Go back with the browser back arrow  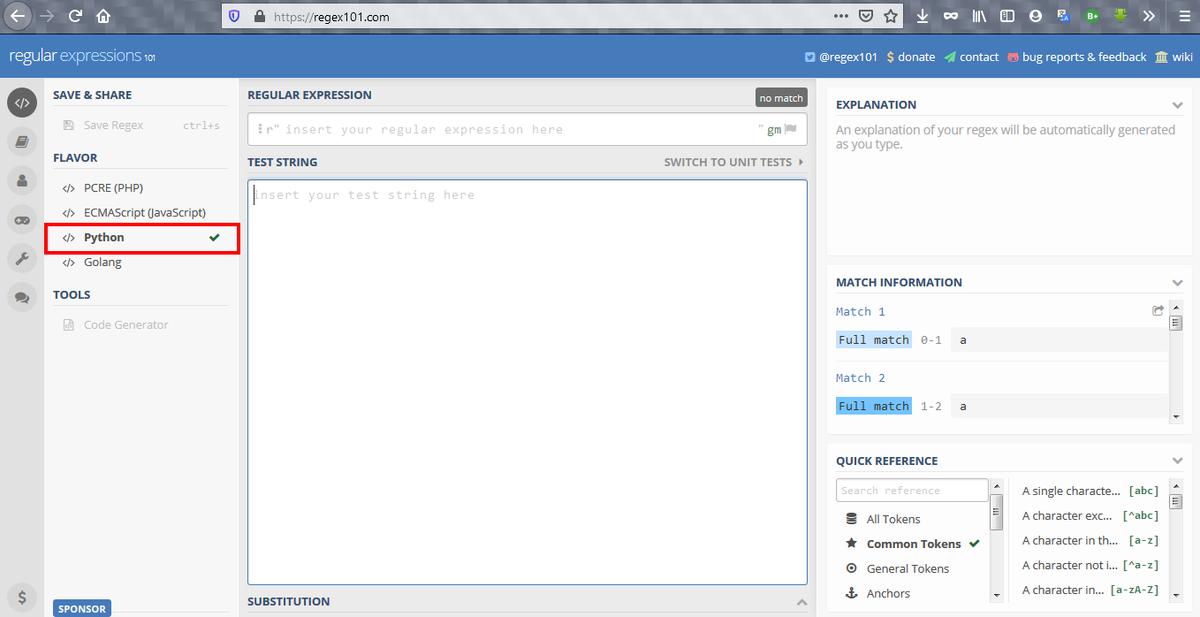click(x=17, y=16)
